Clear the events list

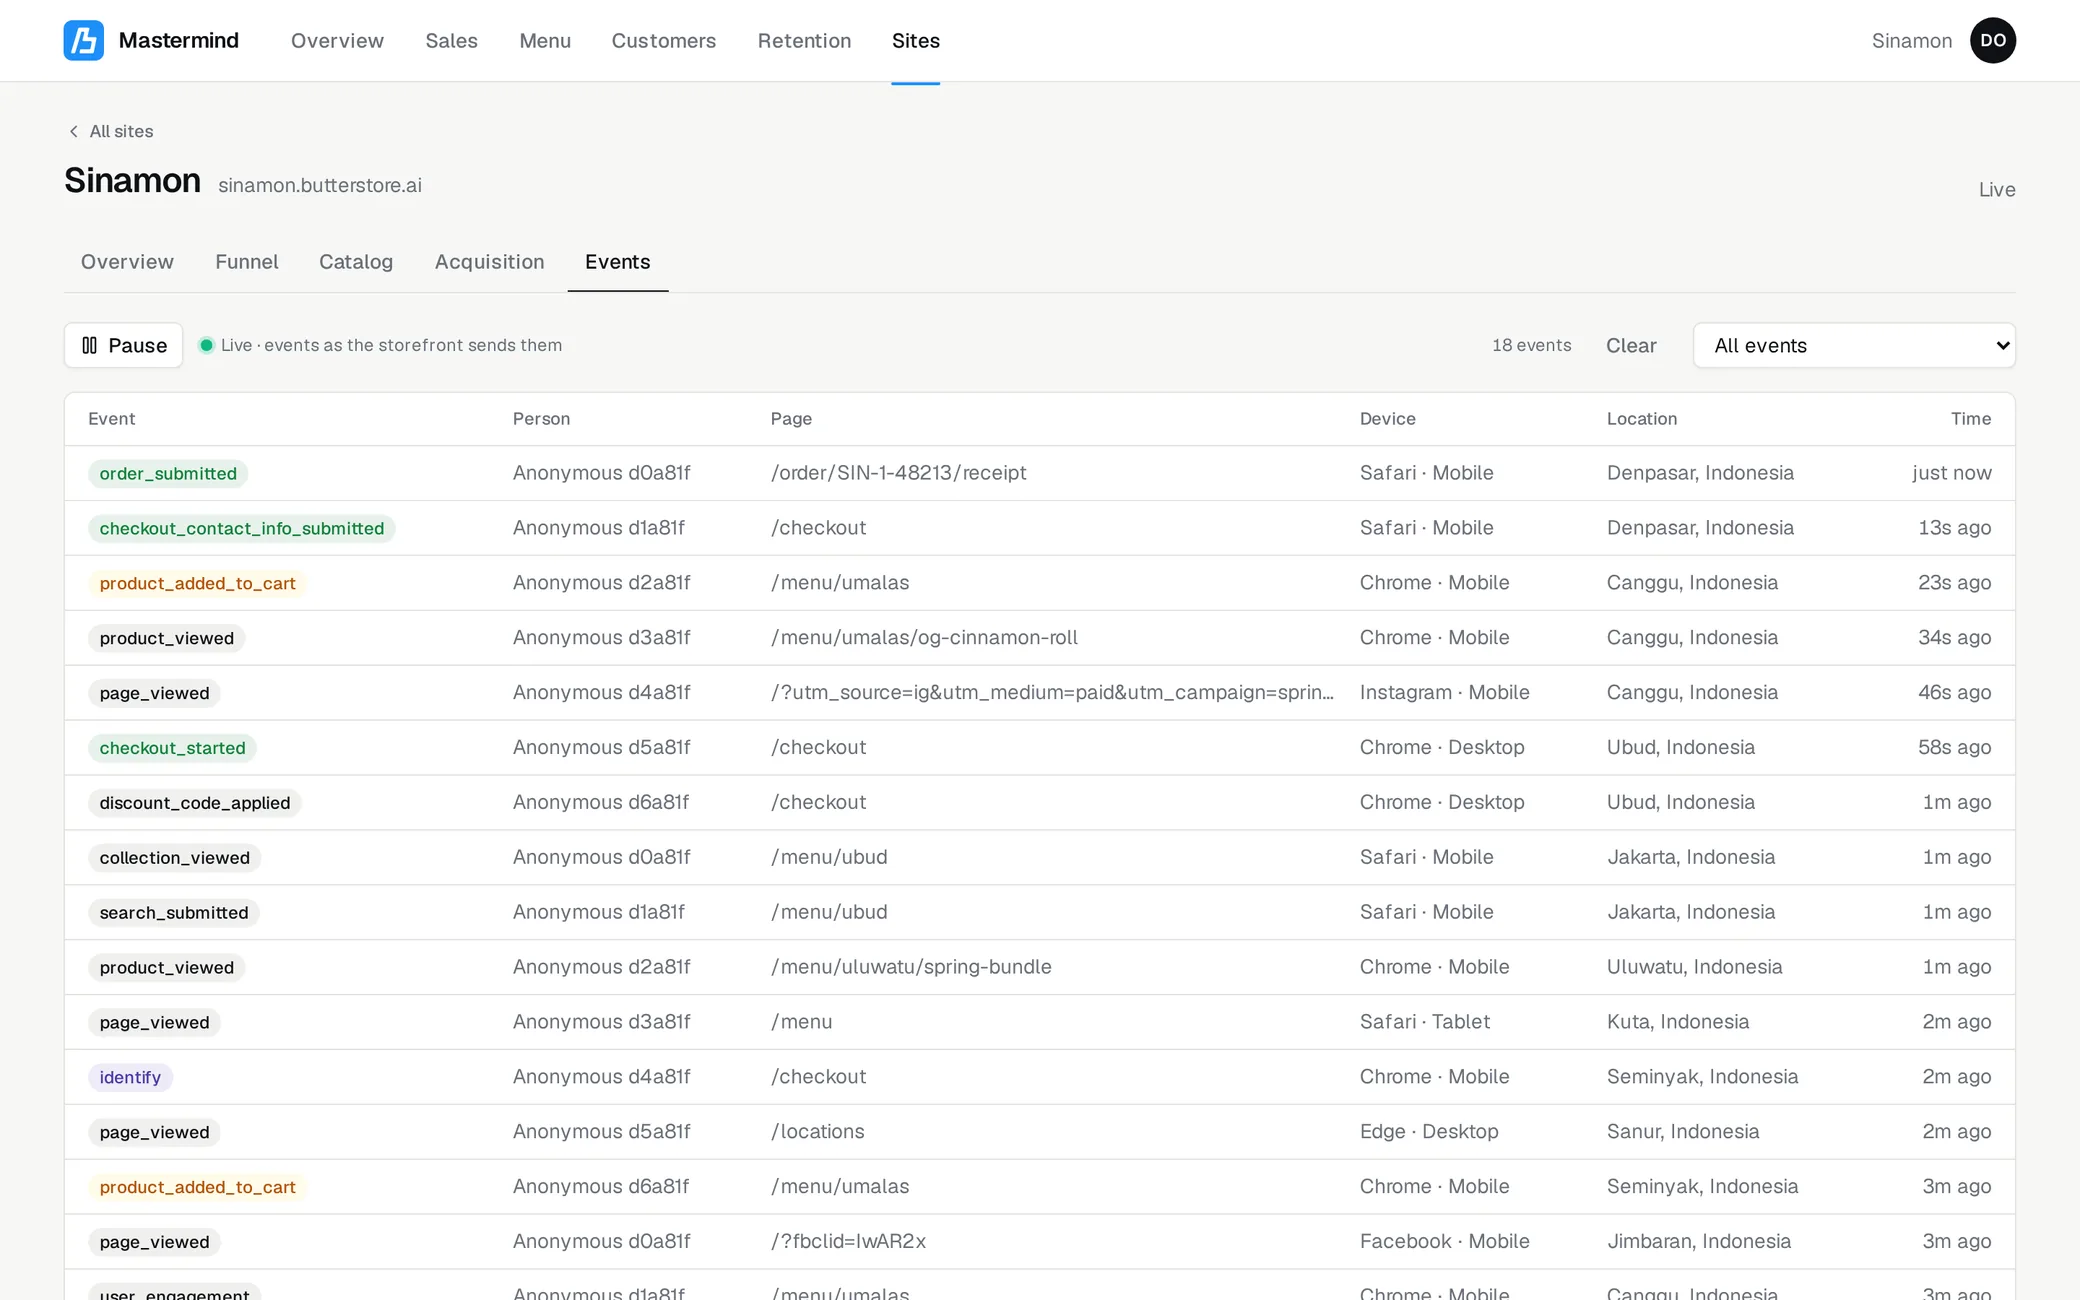coord(1631,345)
